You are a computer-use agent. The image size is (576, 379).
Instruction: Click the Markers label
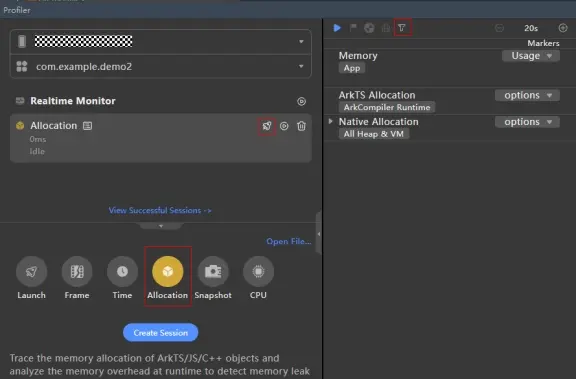pos(543,43)
